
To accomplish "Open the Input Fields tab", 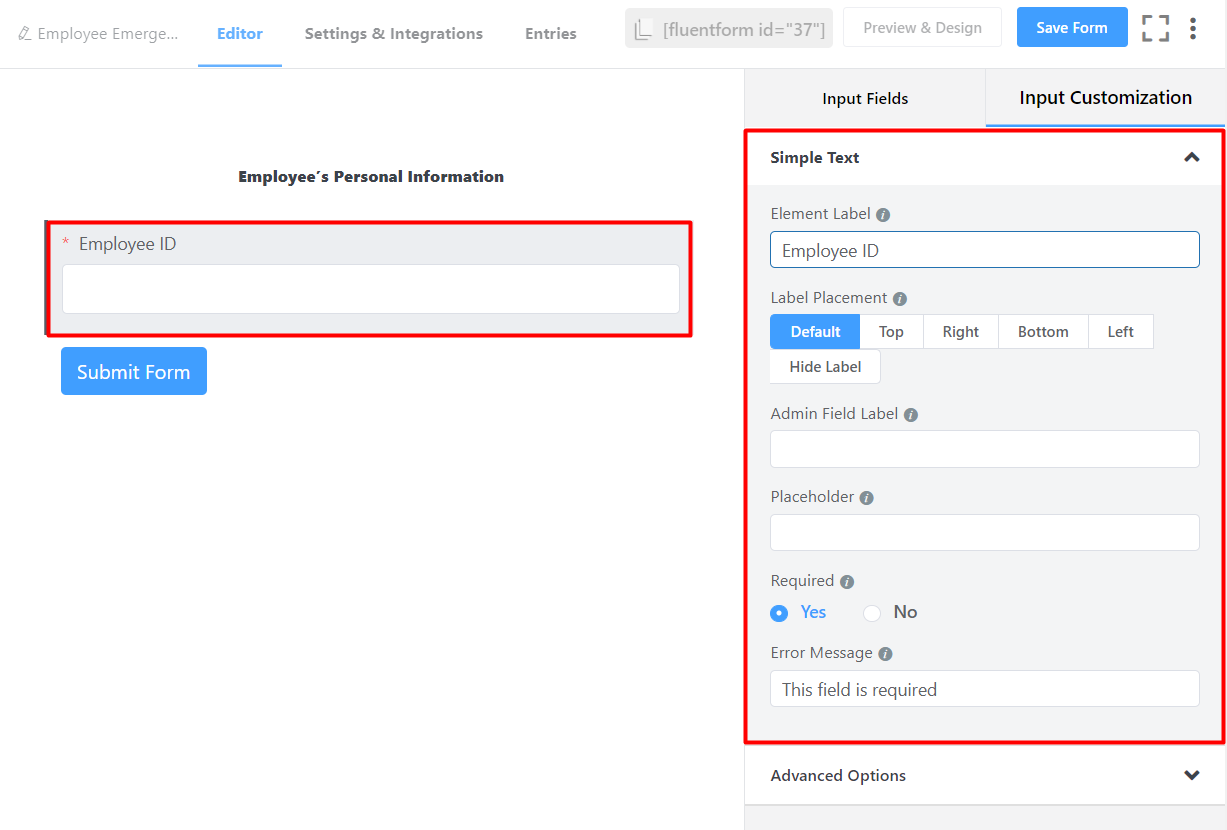I will (864, 98).
